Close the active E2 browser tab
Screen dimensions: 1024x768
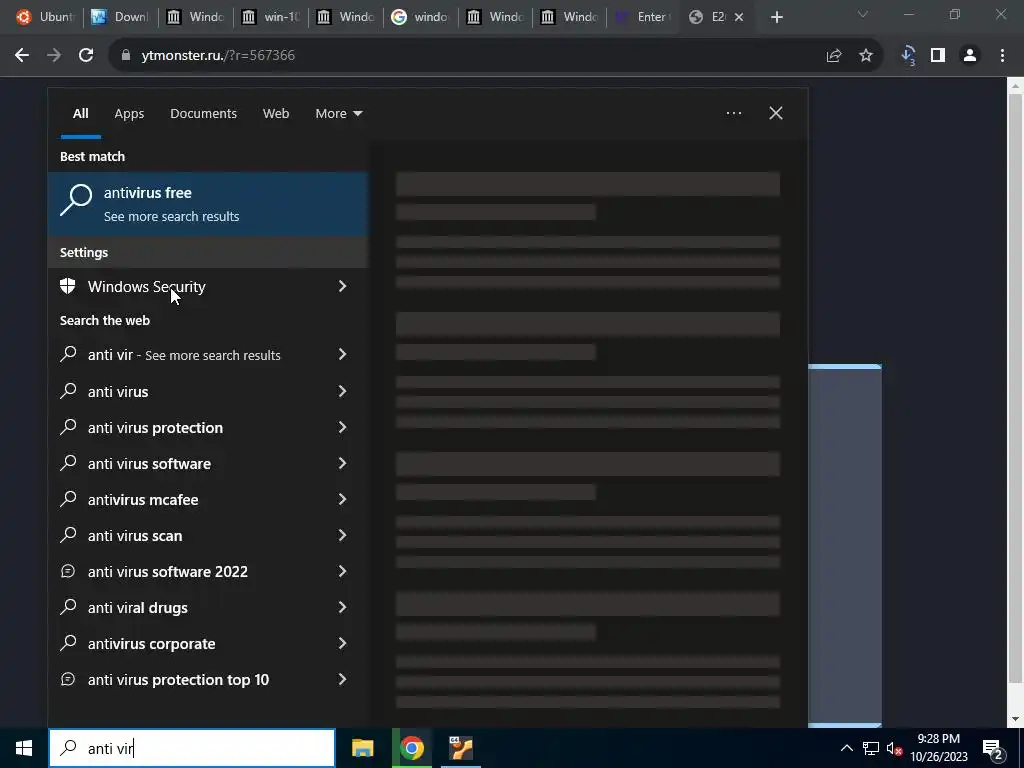[x=739, y=18]
